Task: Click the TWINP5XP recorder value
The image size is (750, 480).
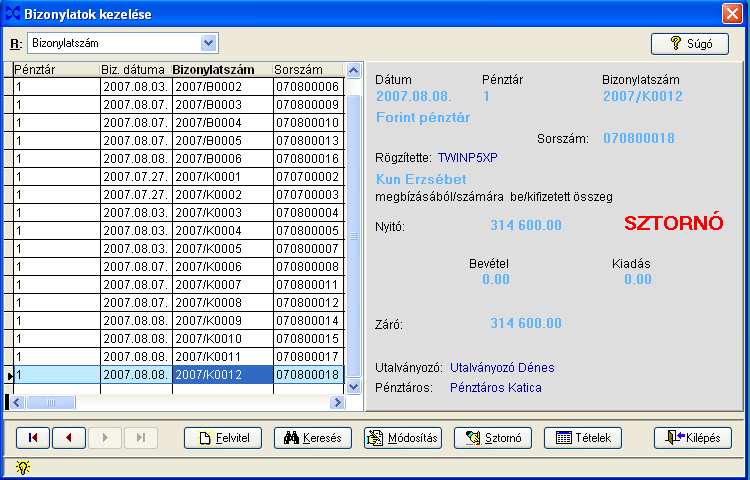Action: [467, 158]
